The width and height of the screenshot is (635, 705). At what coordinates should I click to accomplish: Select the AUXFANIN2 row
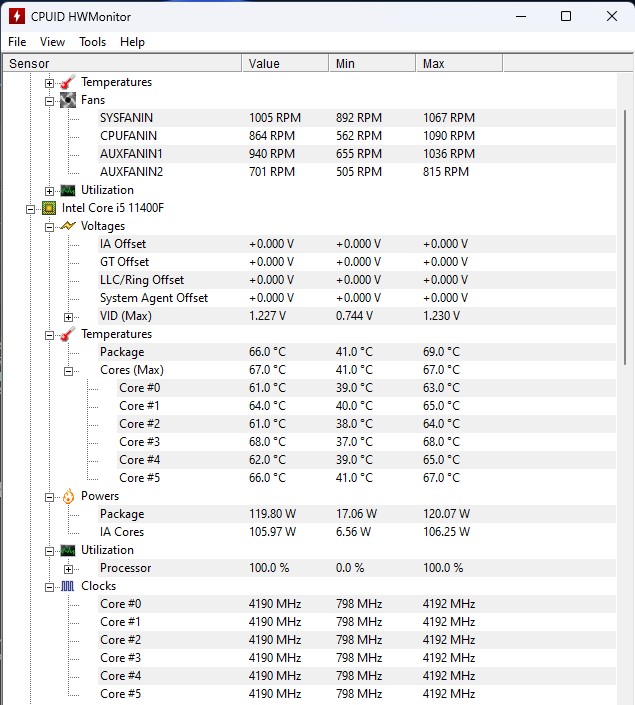357,172
